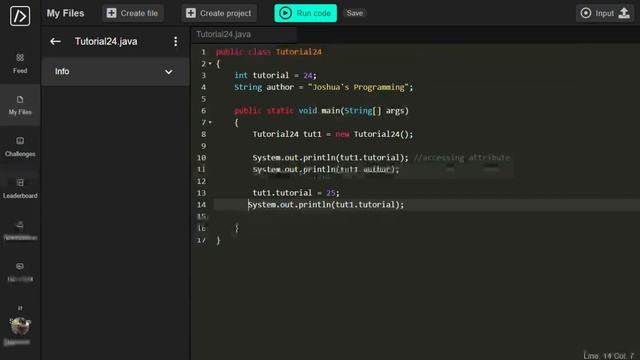Open the Leaderboard sidebar section
This screenshot has width=640, height=360.
(20, 188)
